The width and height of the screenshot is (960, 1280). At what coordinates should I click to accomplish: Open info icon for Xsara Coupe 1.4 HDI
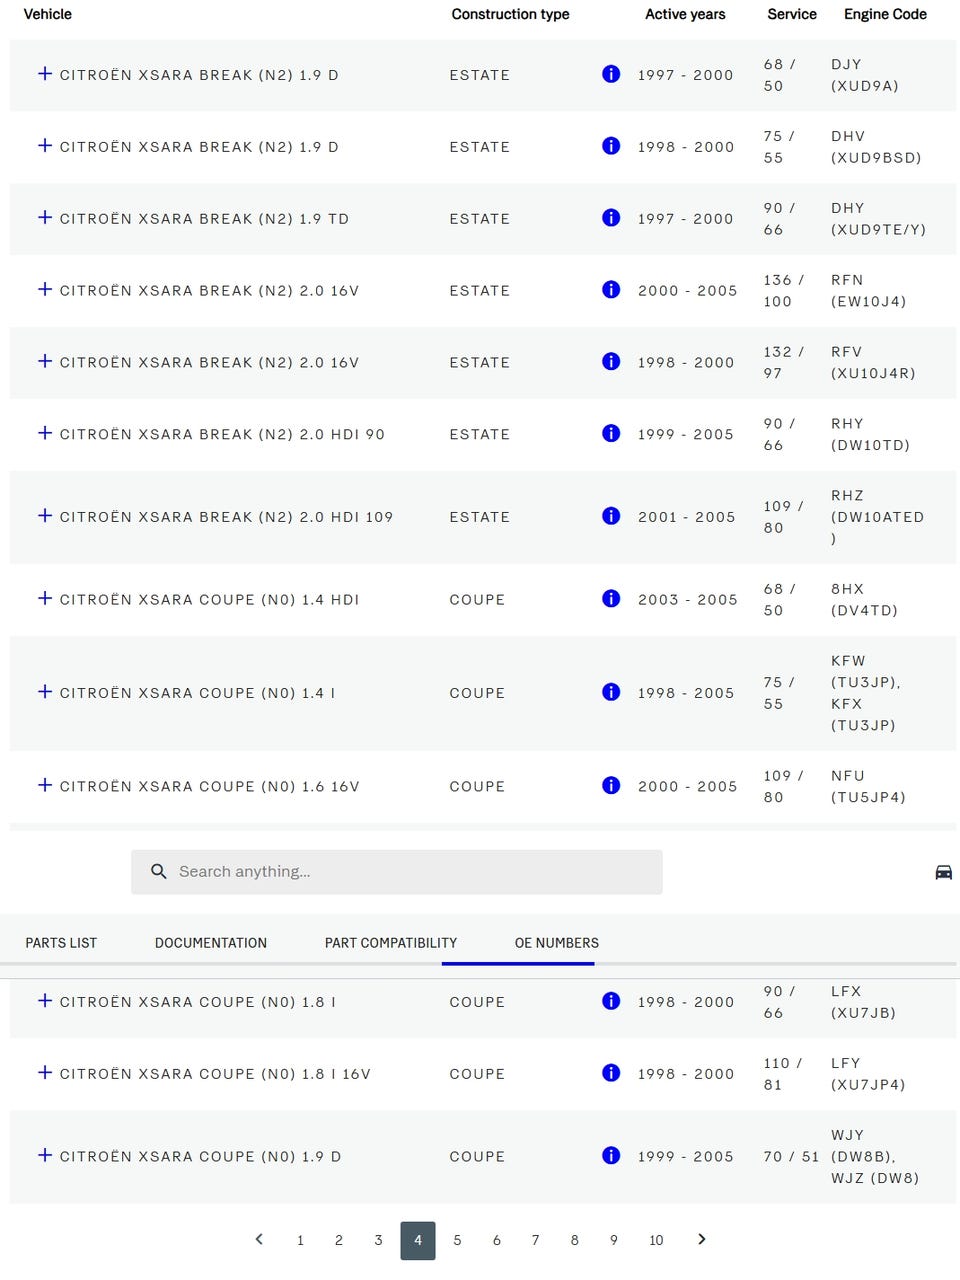pyautogui.click(x=611, y=599)
